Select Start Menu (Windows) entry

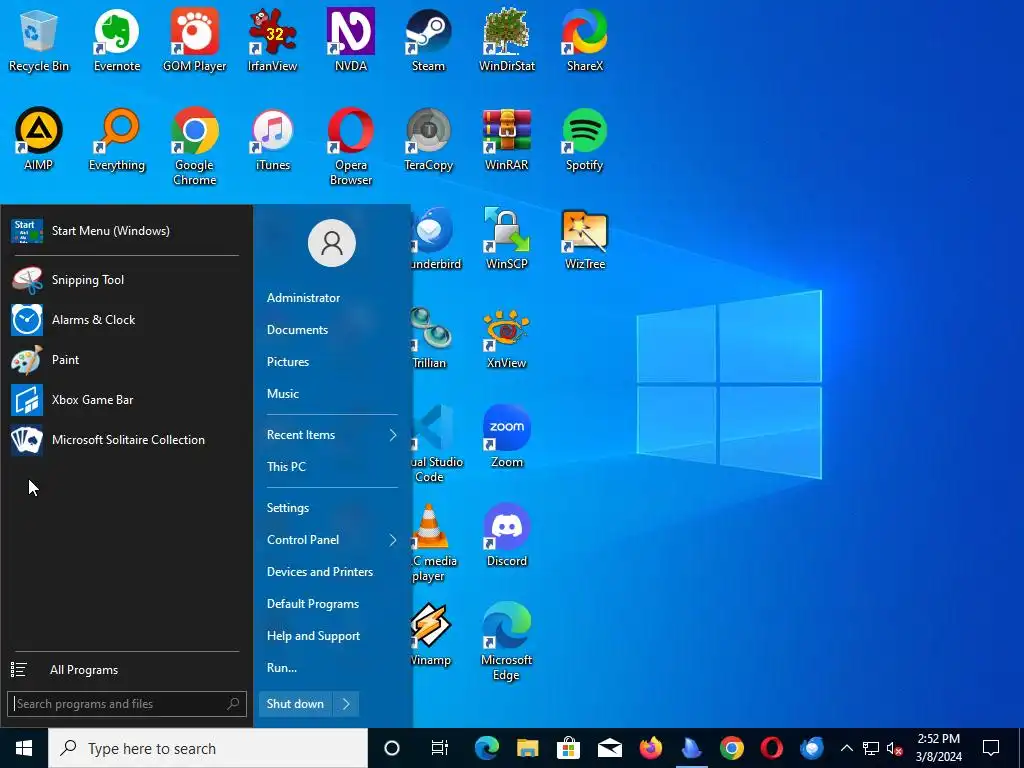tap(127, 231)
